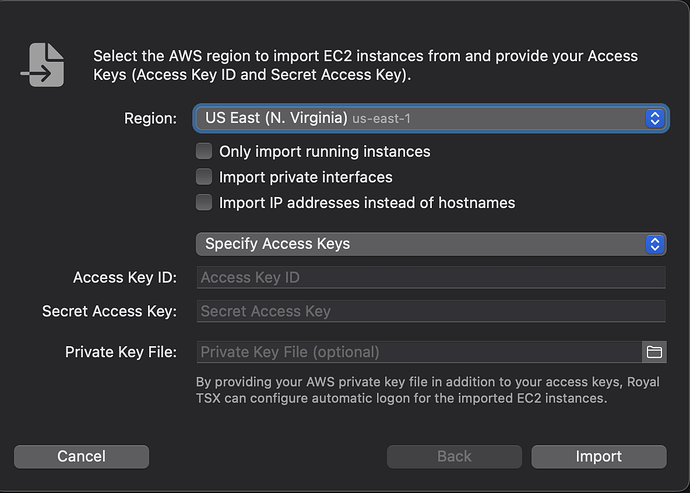The image size is (690, 493).
Task: Click the Region: field label
Action: coord(150,118)
